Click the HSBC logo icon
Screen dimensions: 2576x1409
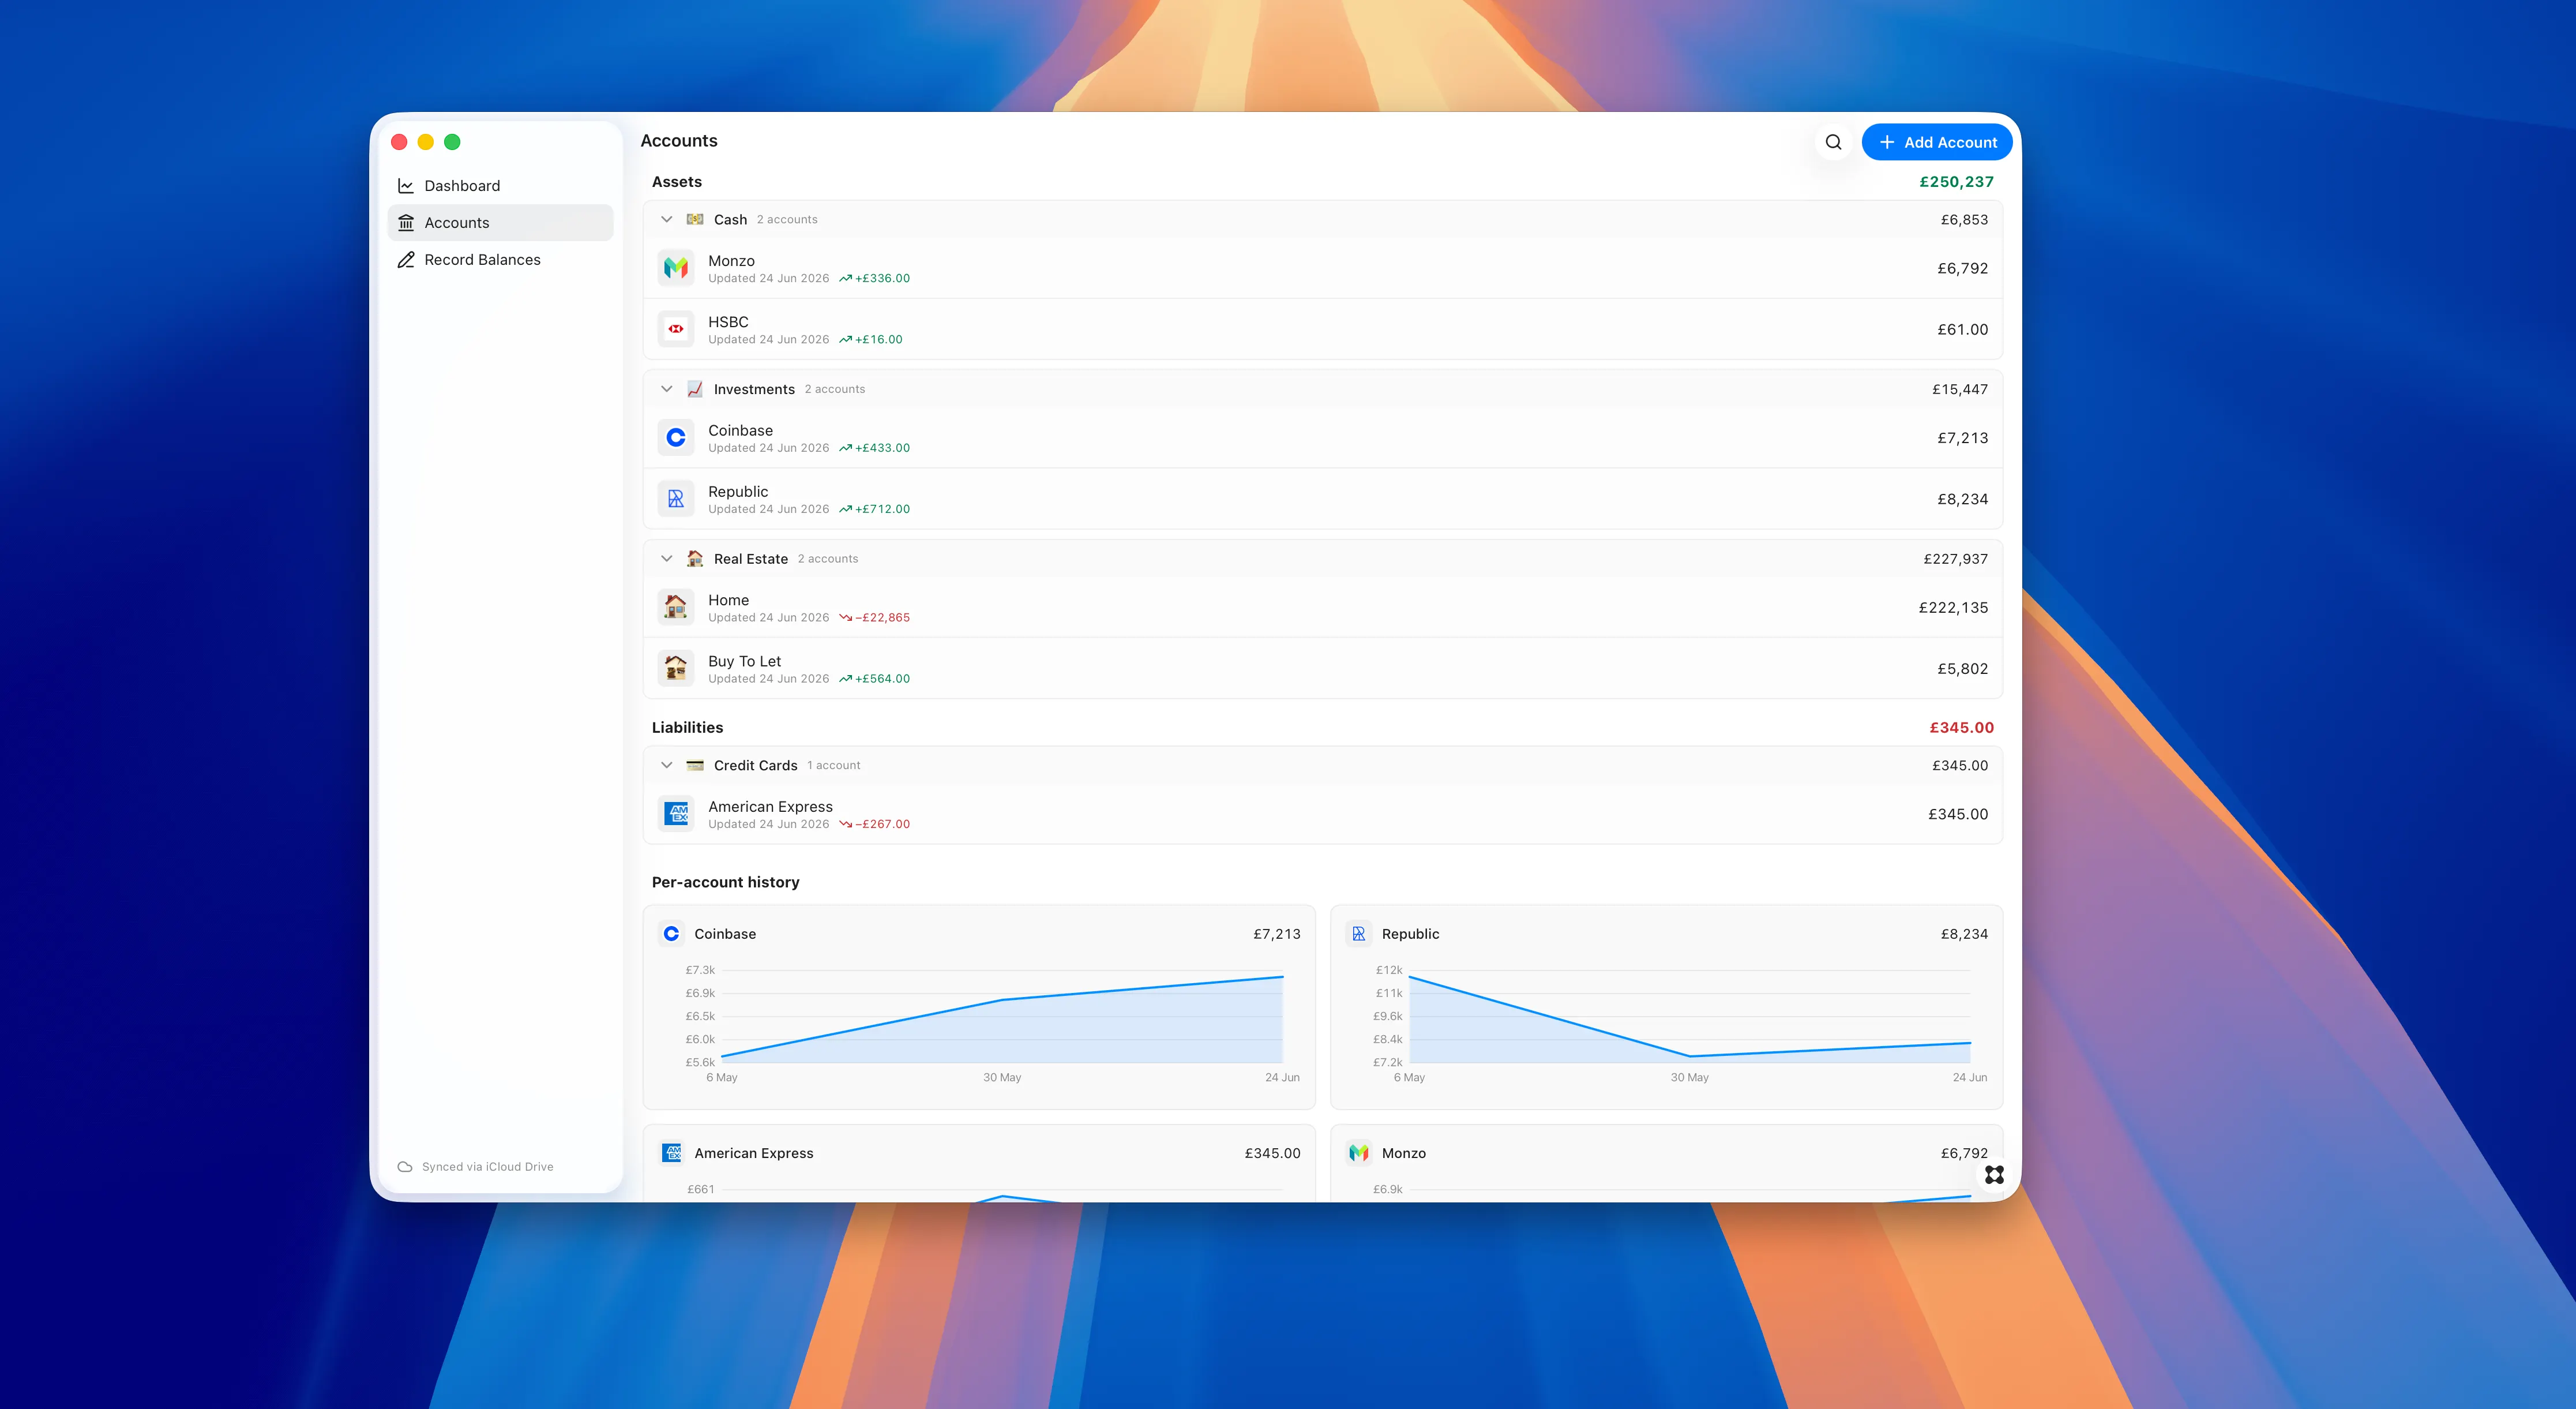point(676,329)
